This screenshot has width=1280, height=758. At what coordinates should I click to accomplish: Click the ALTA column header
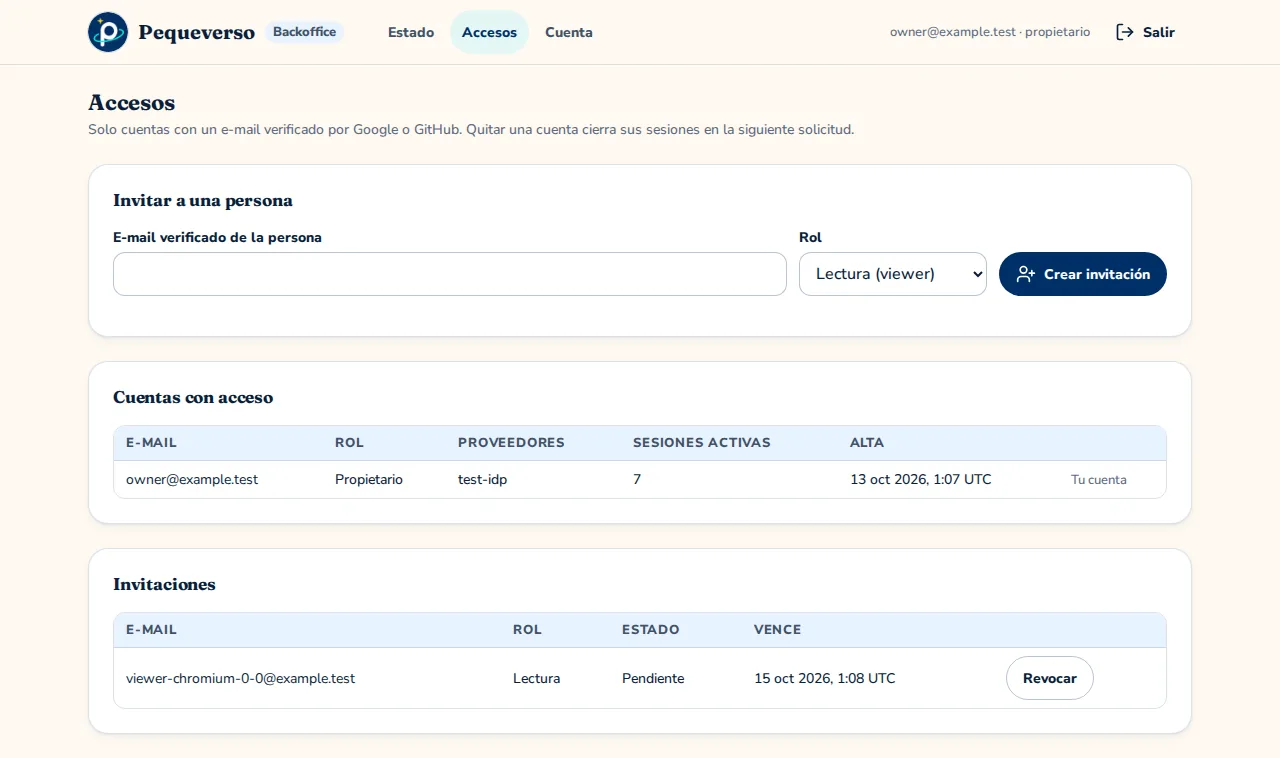867,442
